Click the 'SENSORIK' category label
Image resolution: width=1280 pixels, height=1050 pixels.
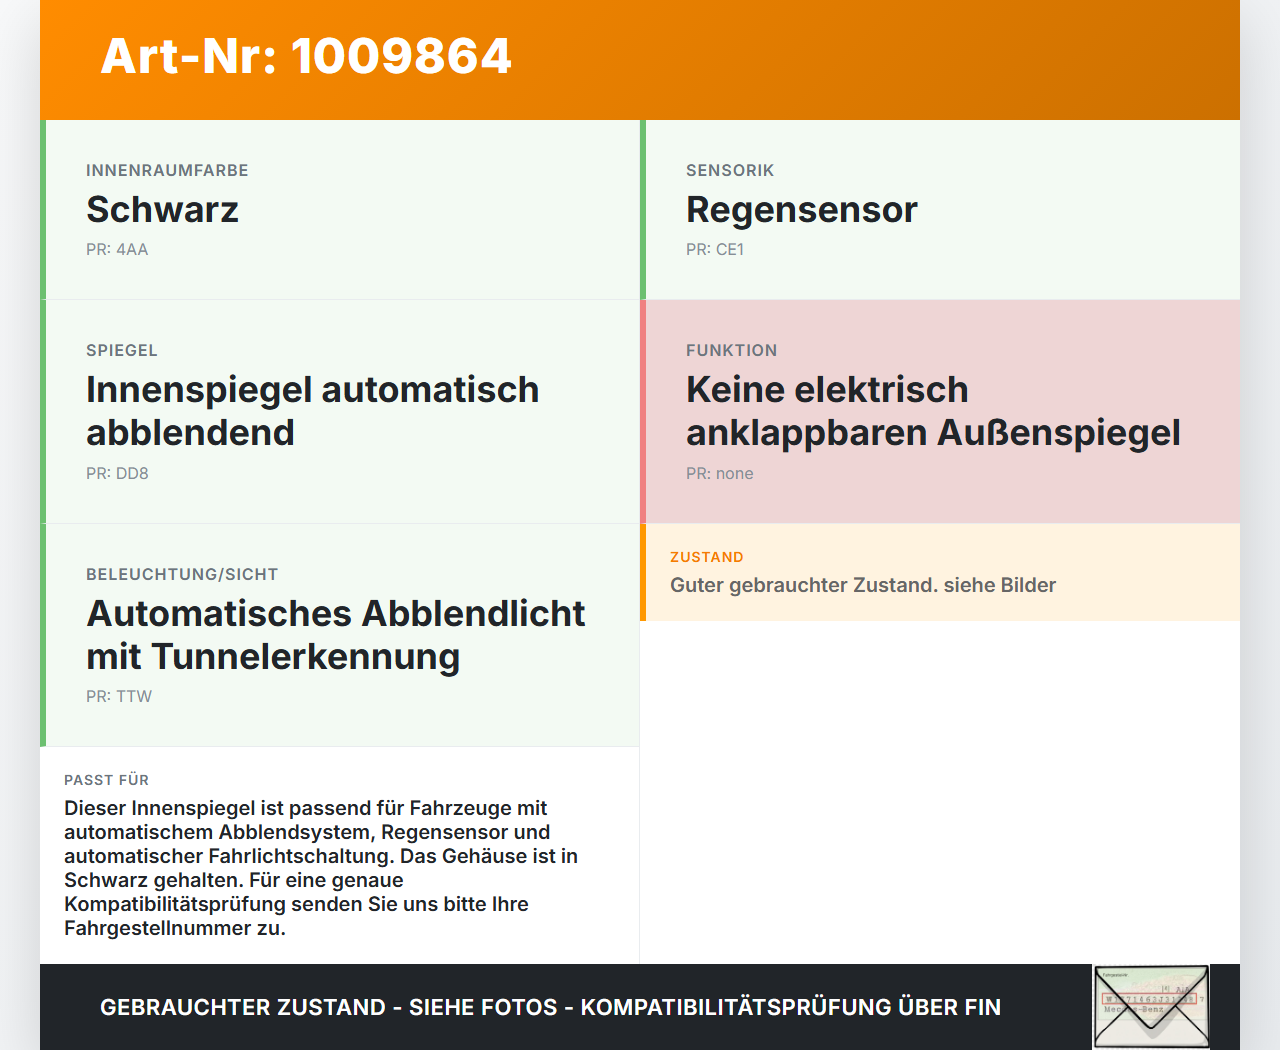click(729, 170)
